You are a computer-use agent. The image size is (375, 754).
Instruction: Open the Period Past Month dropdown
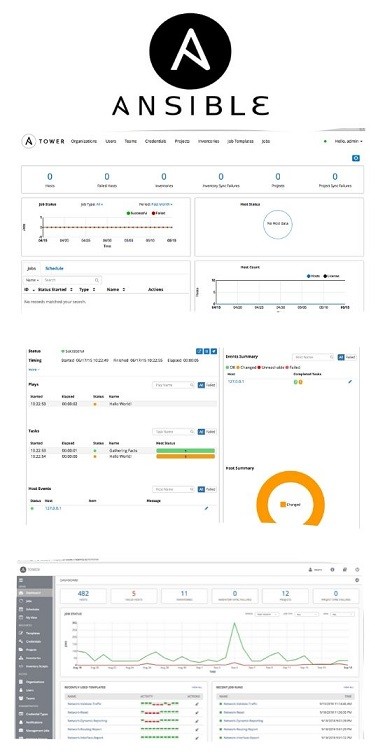(x=156, y=204)
